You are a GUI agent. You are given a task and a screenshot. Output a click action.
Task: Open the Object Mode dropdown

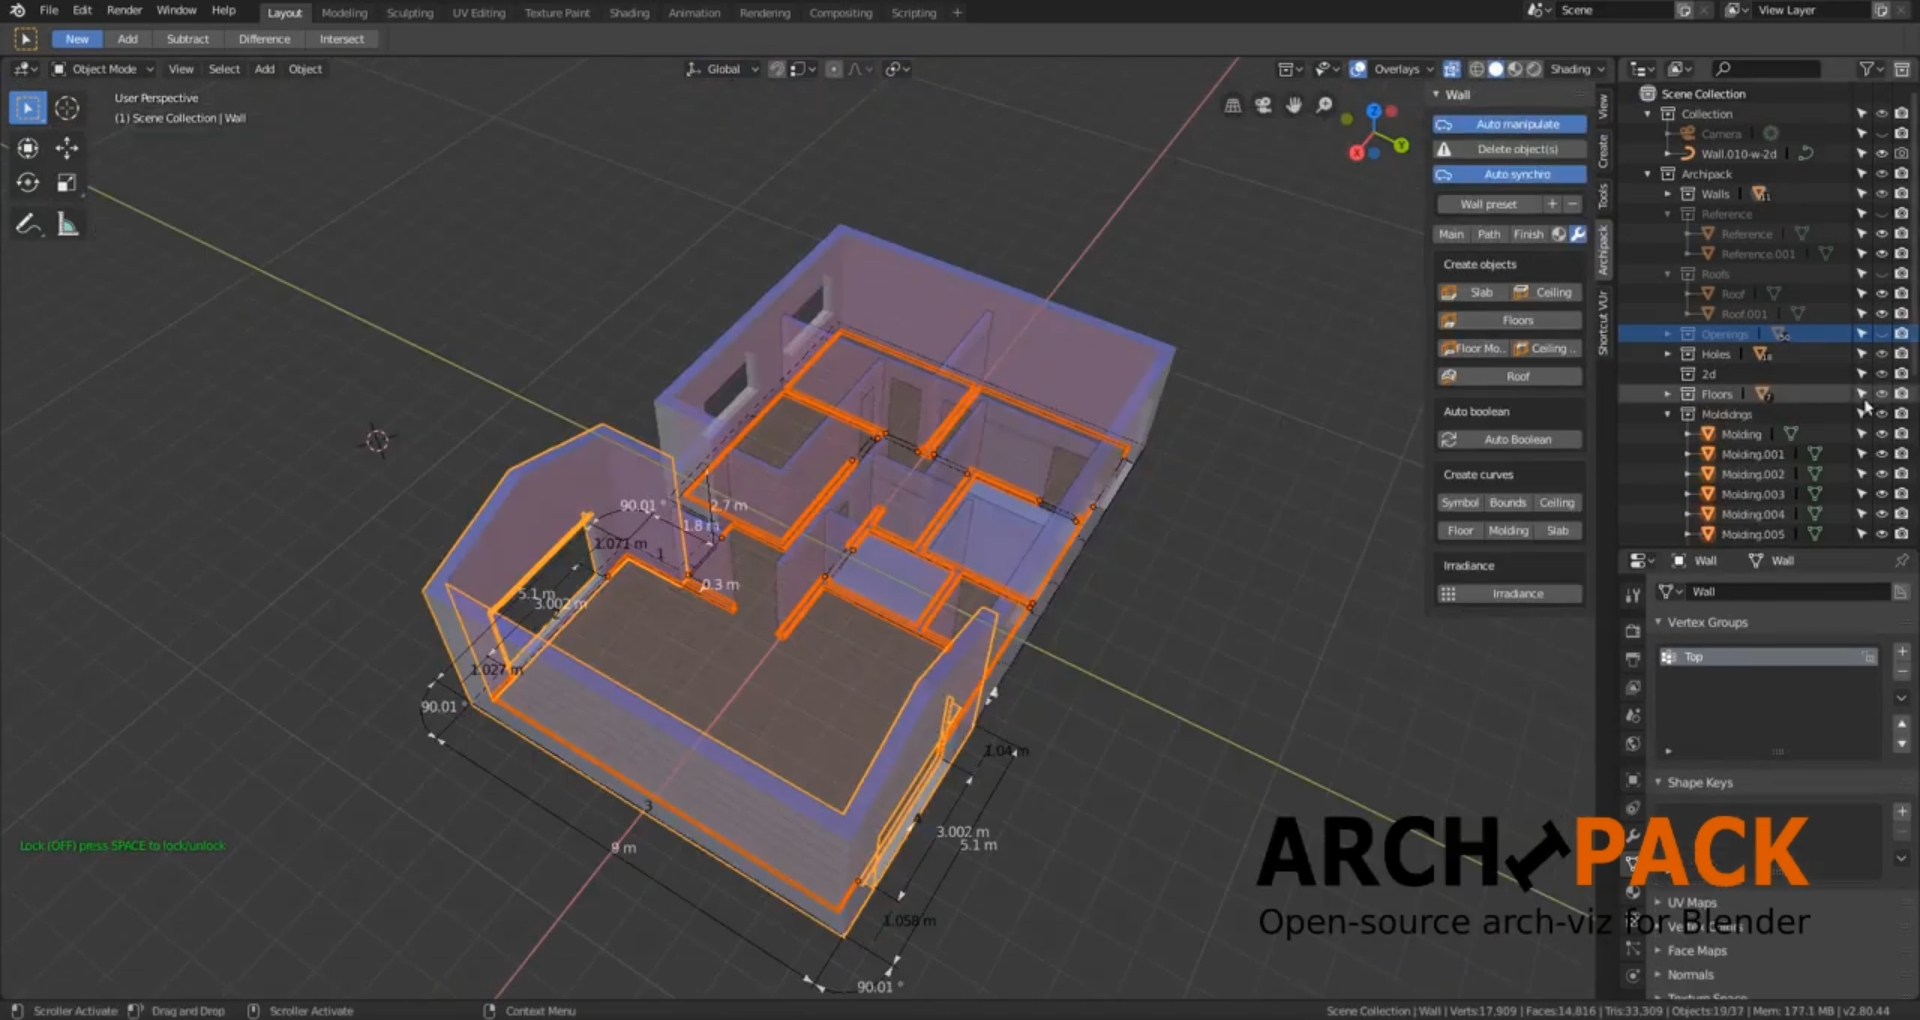coord(103,69)
